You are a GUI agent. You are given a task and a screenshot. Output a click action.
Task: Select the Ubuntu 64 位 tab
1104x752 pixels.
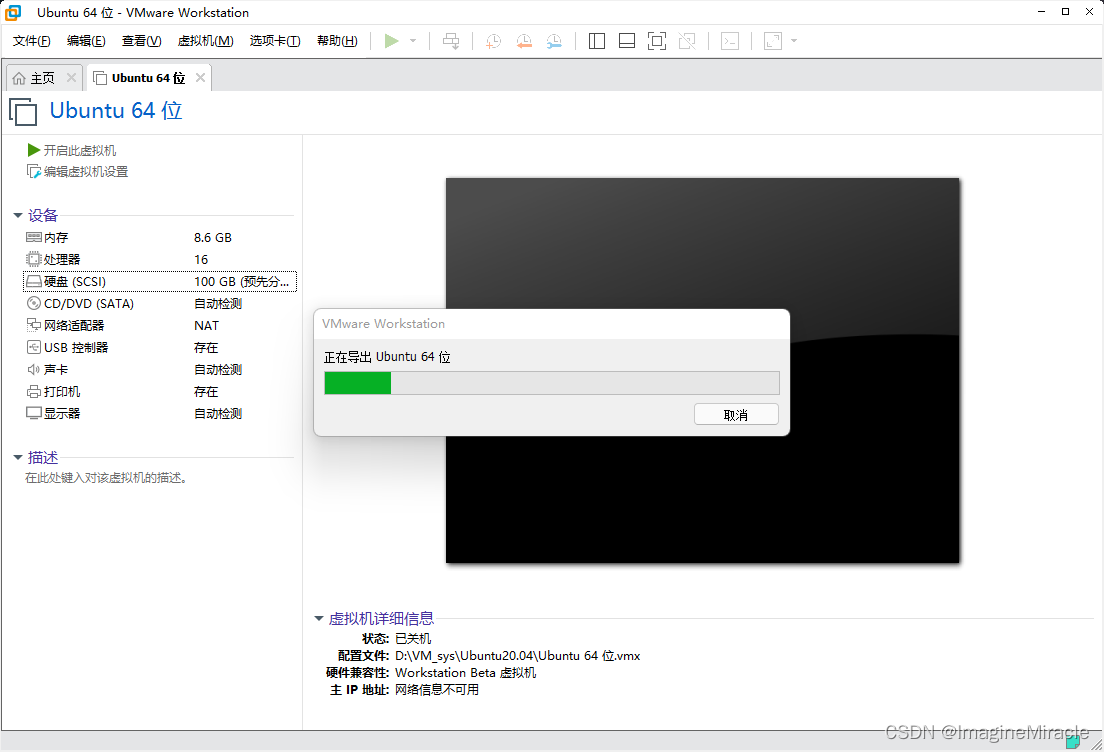(x=149, y=78)
